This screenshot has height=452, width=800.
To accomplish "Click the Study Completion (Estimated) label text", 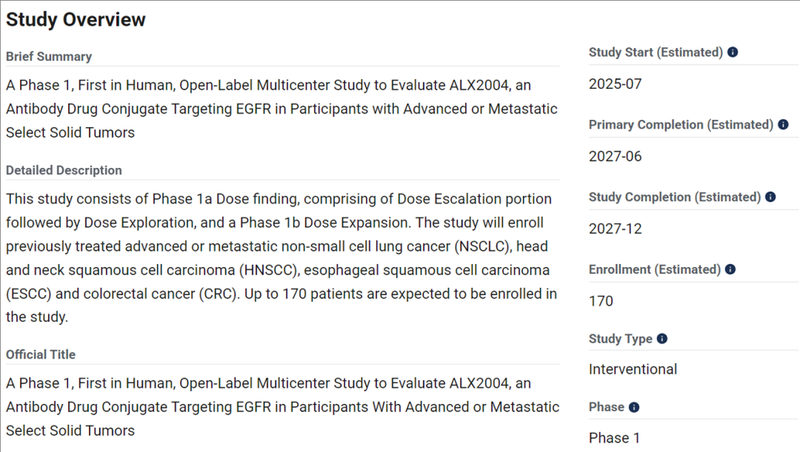I will click(x=674, y=197).
